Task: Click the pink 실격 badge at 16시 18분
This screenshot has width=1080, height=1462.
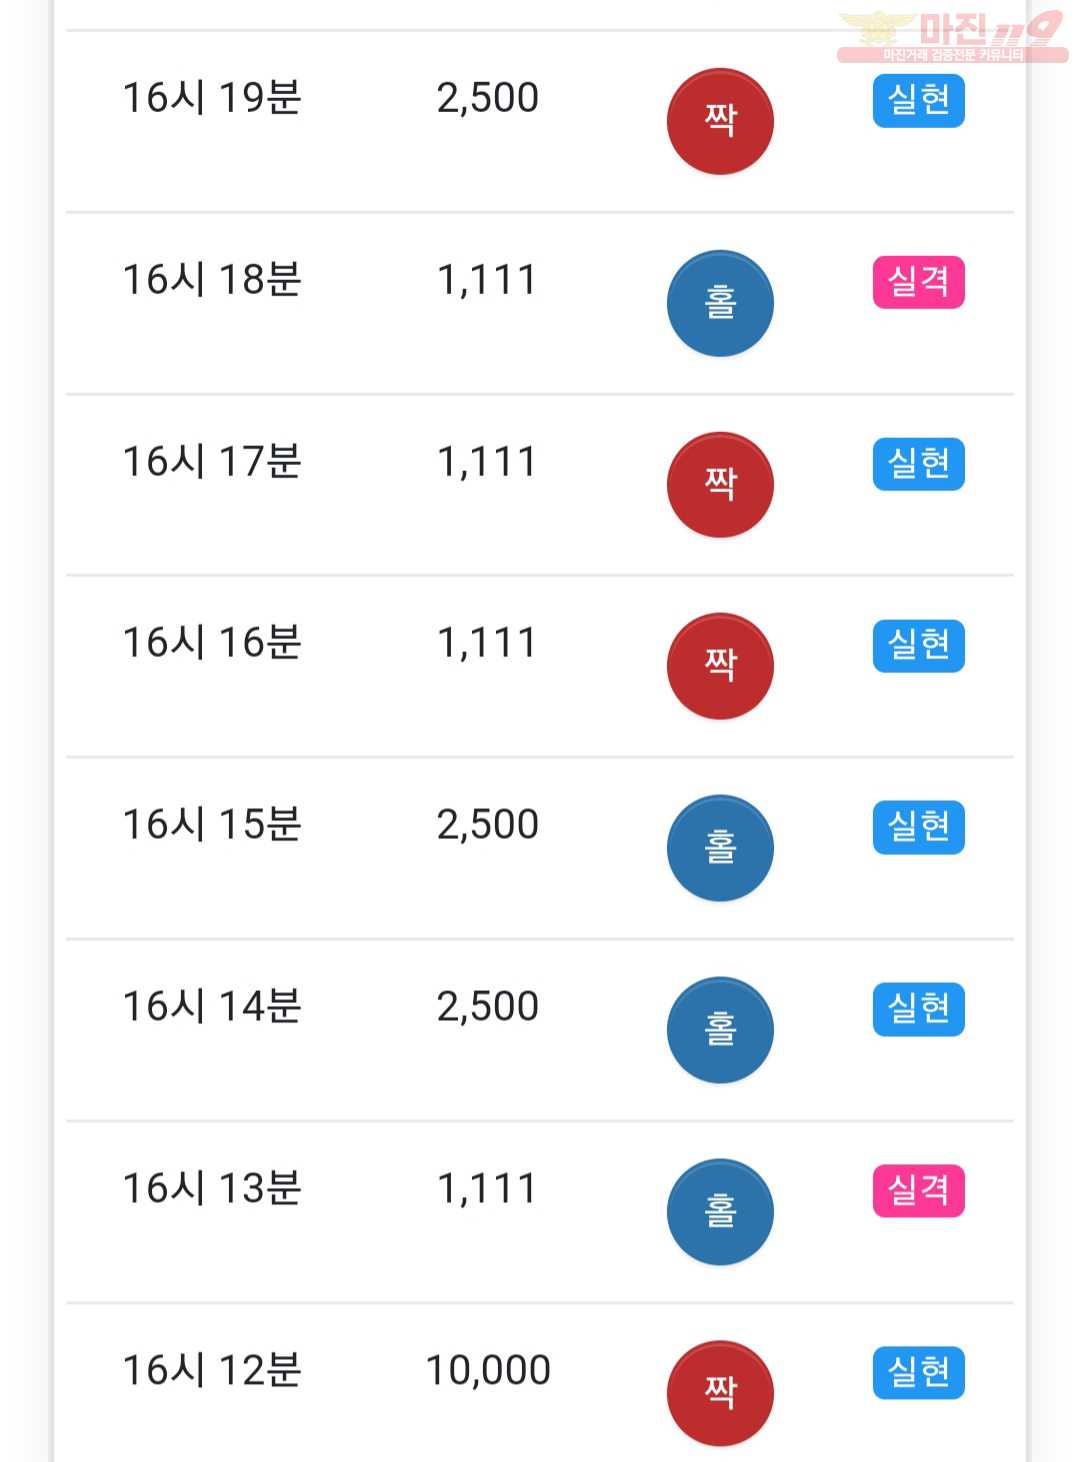Action: [x=919, y=282]
